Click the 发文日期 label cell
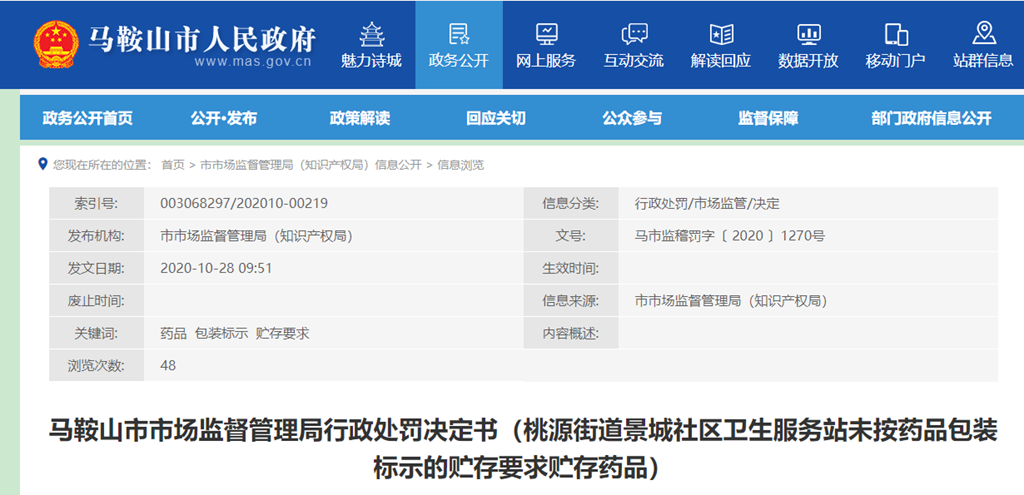 tap(97, 268)
